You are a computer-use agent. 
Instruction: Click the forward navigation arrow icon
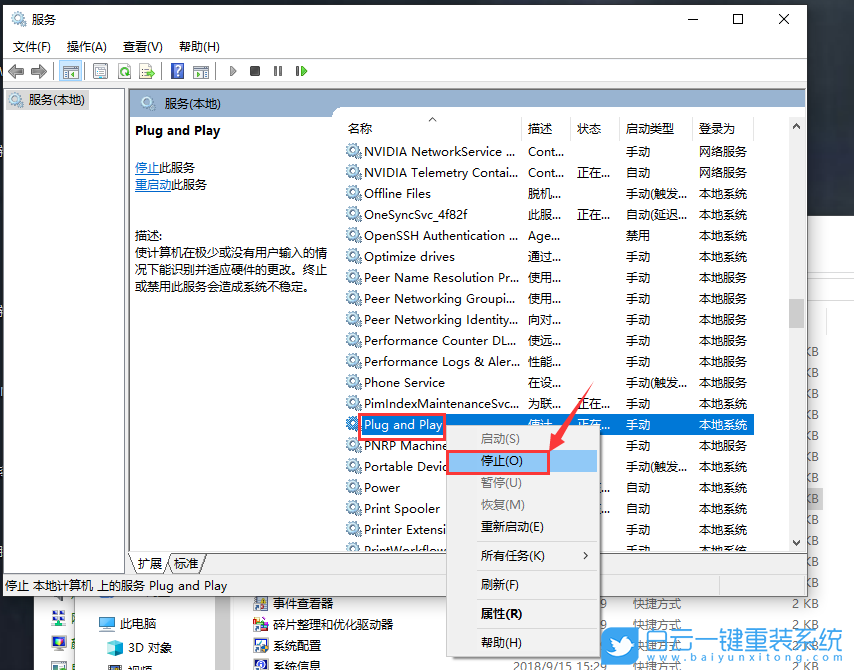click(x=39, y=71)
